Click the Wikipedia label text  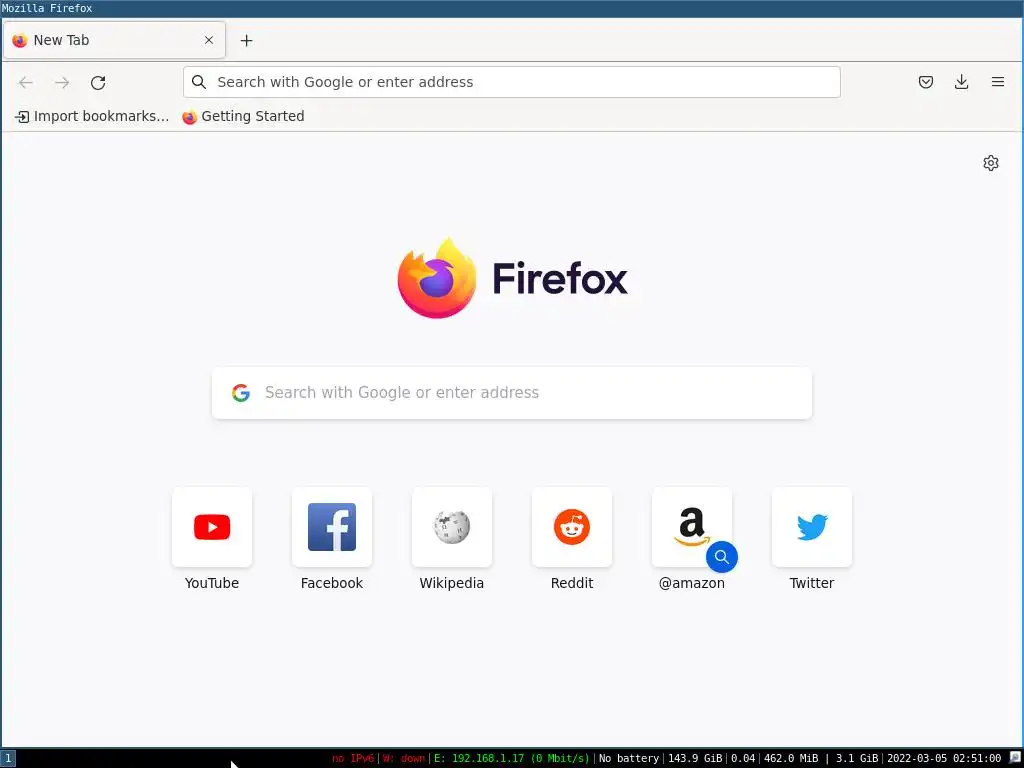452,583
